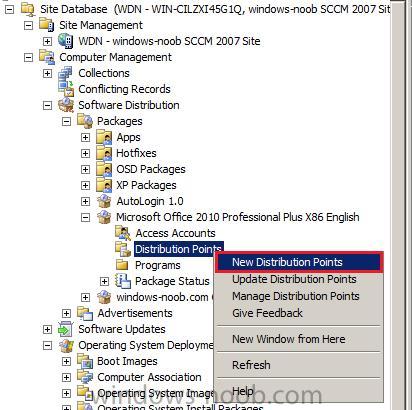Expand the Hotfixes folder
The image size is (412, 410).
click(x=85, y=153)
